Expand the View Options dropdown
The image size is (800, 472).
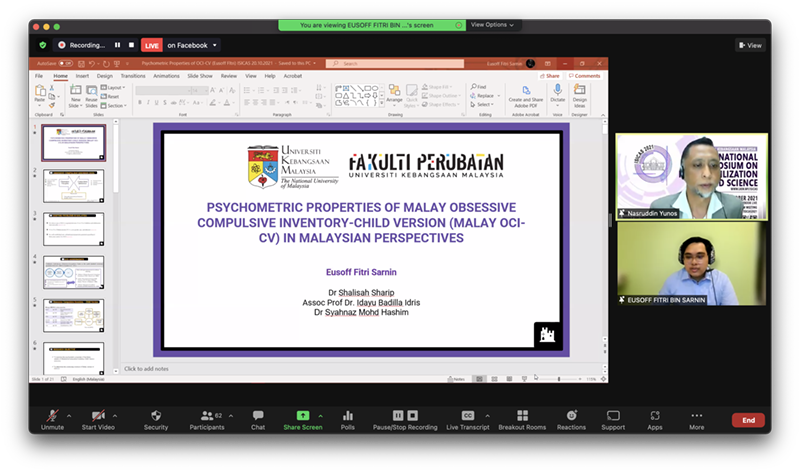[x=492, y=25]
